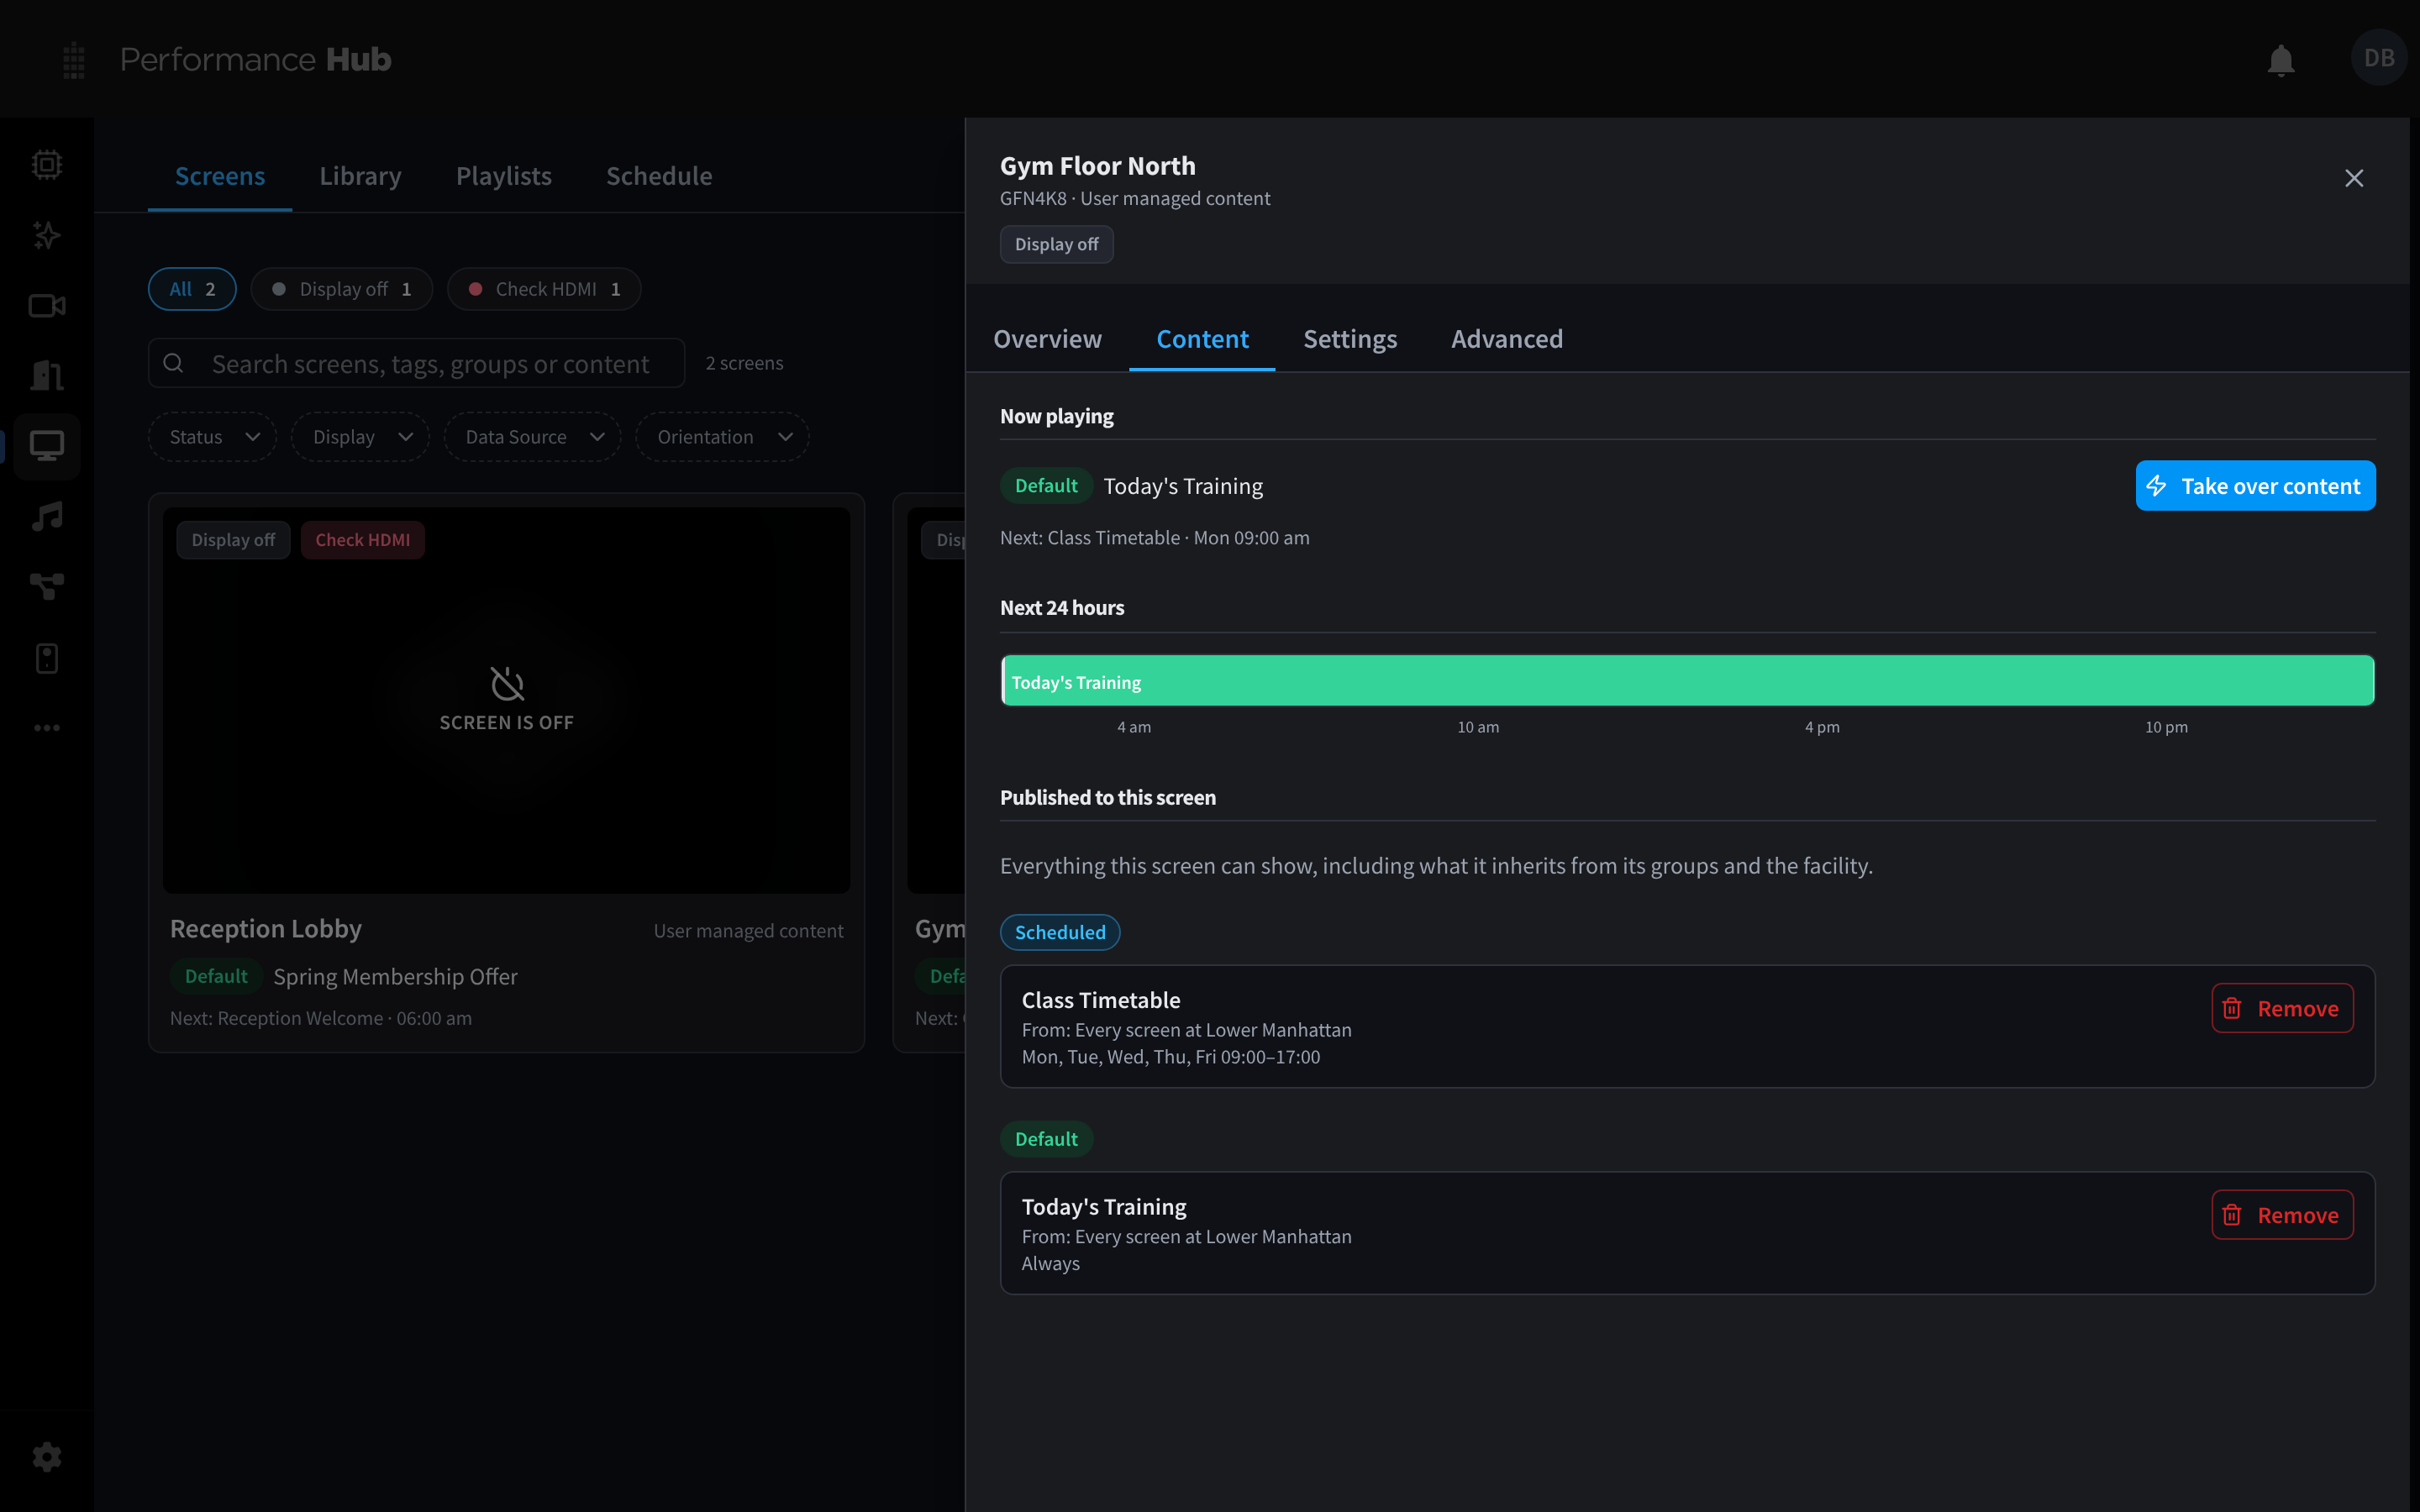
Task: Remove Class Timetable from this screen
Action: pos(2282,1008)
